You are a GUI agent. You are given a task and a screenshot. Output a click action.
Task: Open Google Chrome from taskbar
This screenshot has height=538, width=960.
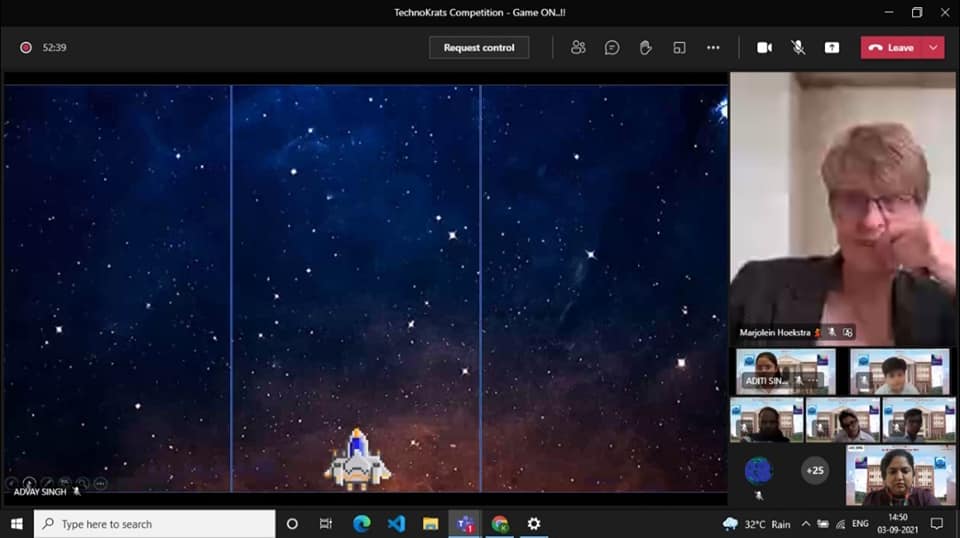tap(500, 524)
